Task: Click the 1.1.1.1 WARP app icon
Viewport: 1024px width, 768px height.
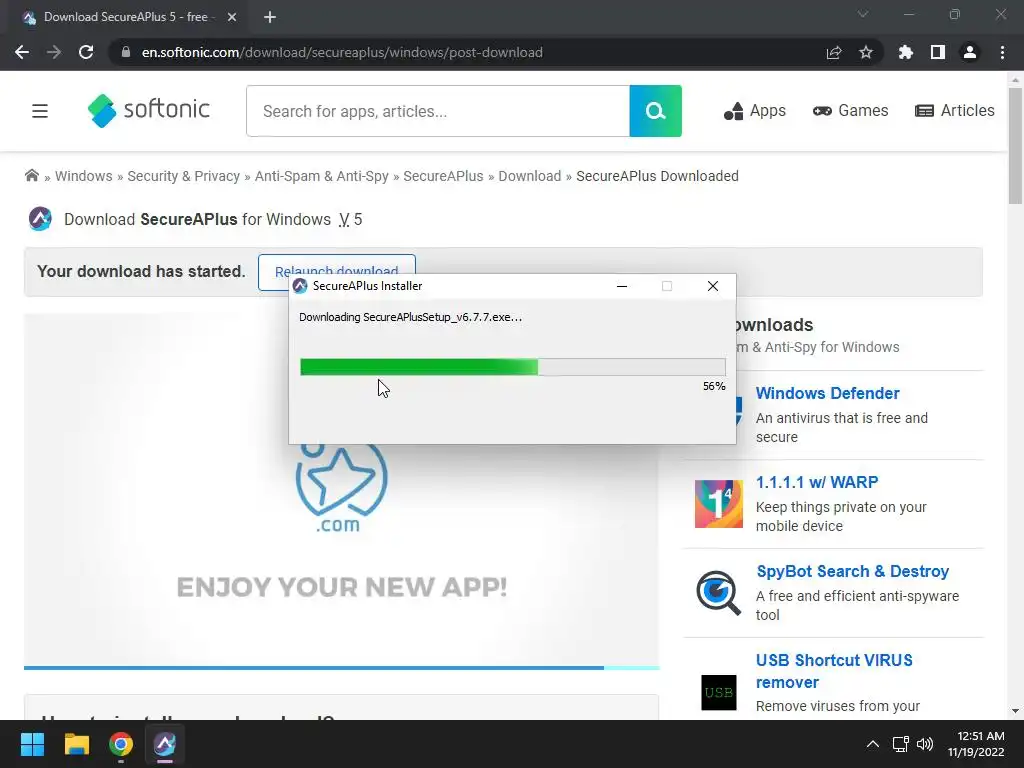Action: [x=718, y=504]
